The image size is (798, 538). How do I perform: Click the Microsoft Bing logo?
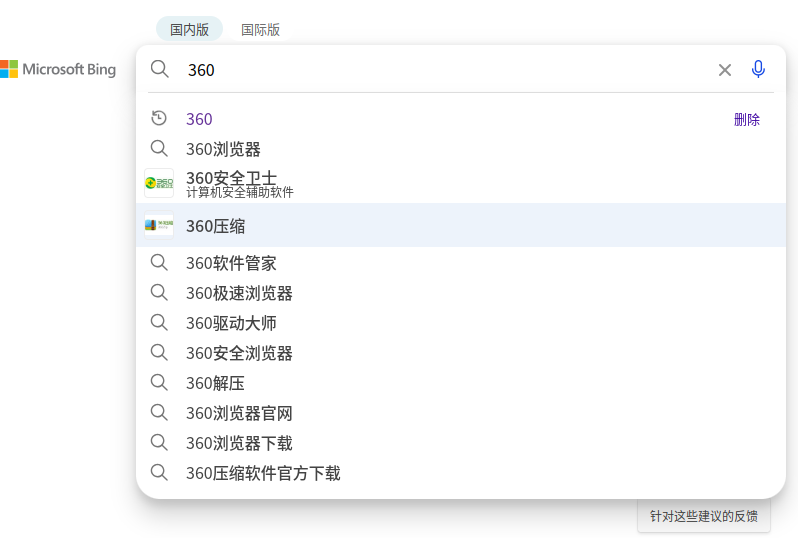[58, 69]
